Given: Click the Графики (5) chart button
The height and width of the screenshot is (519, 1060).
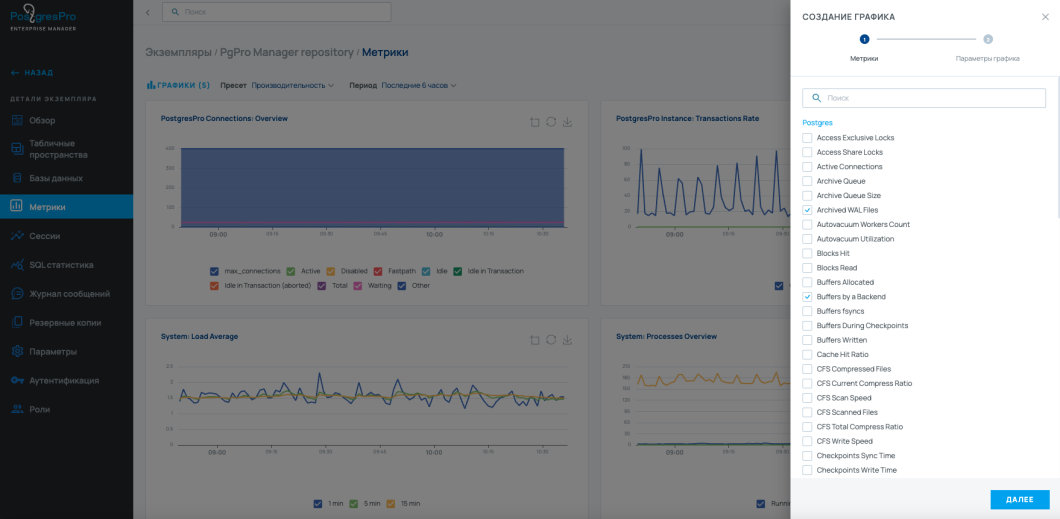Looking at the screenshot, I should point(178,86).
